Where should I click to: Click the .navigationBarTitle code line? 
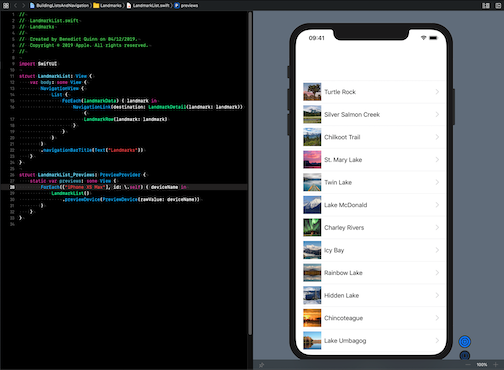point(92,150)
